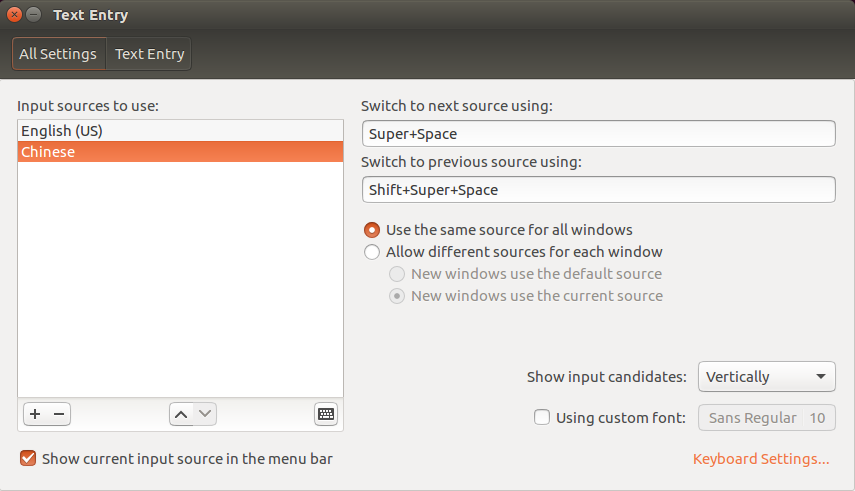This screenshot has width=855, height=491.
Task: Open Keyboard Settings link
Action: click(761, 460)
